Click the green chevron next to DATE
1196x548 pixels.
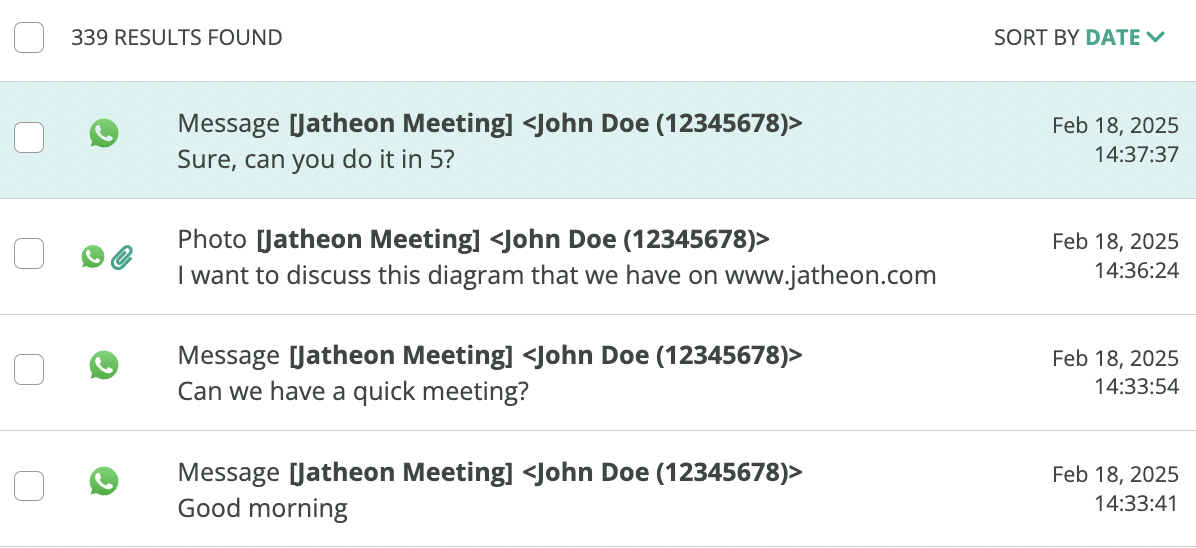pos(1156,37)
